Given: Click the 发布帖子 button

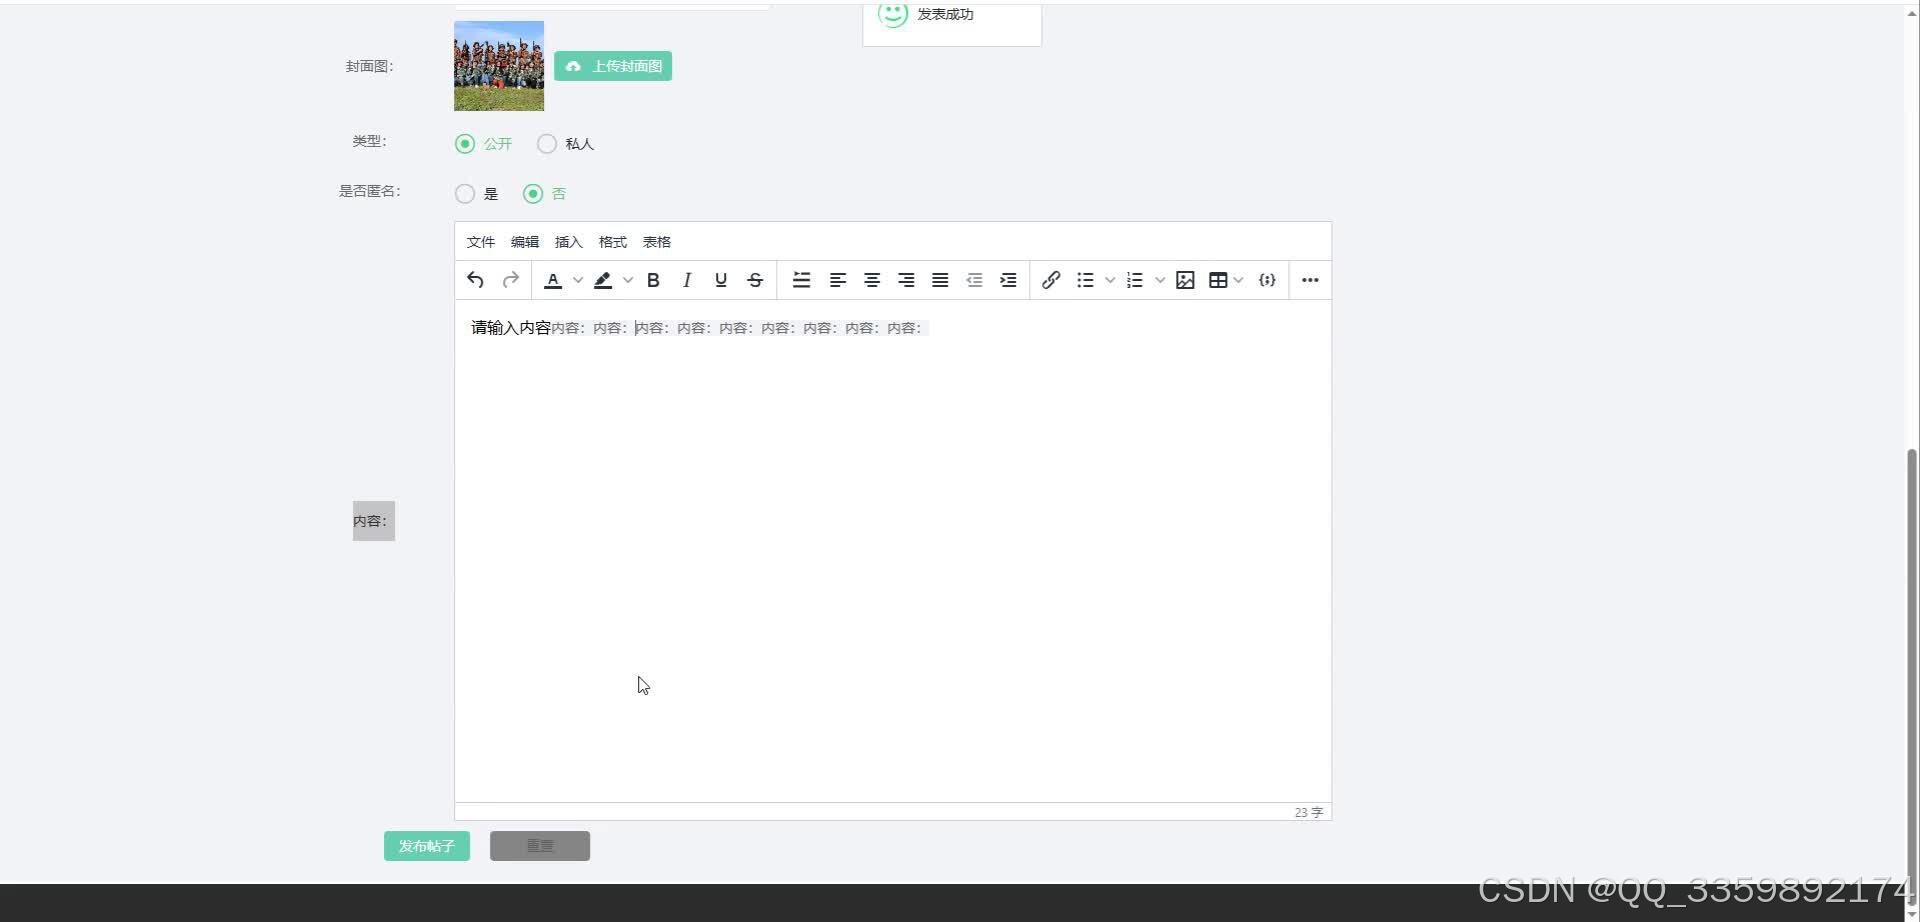Looking at the screenshot, I should pos(426,845).
